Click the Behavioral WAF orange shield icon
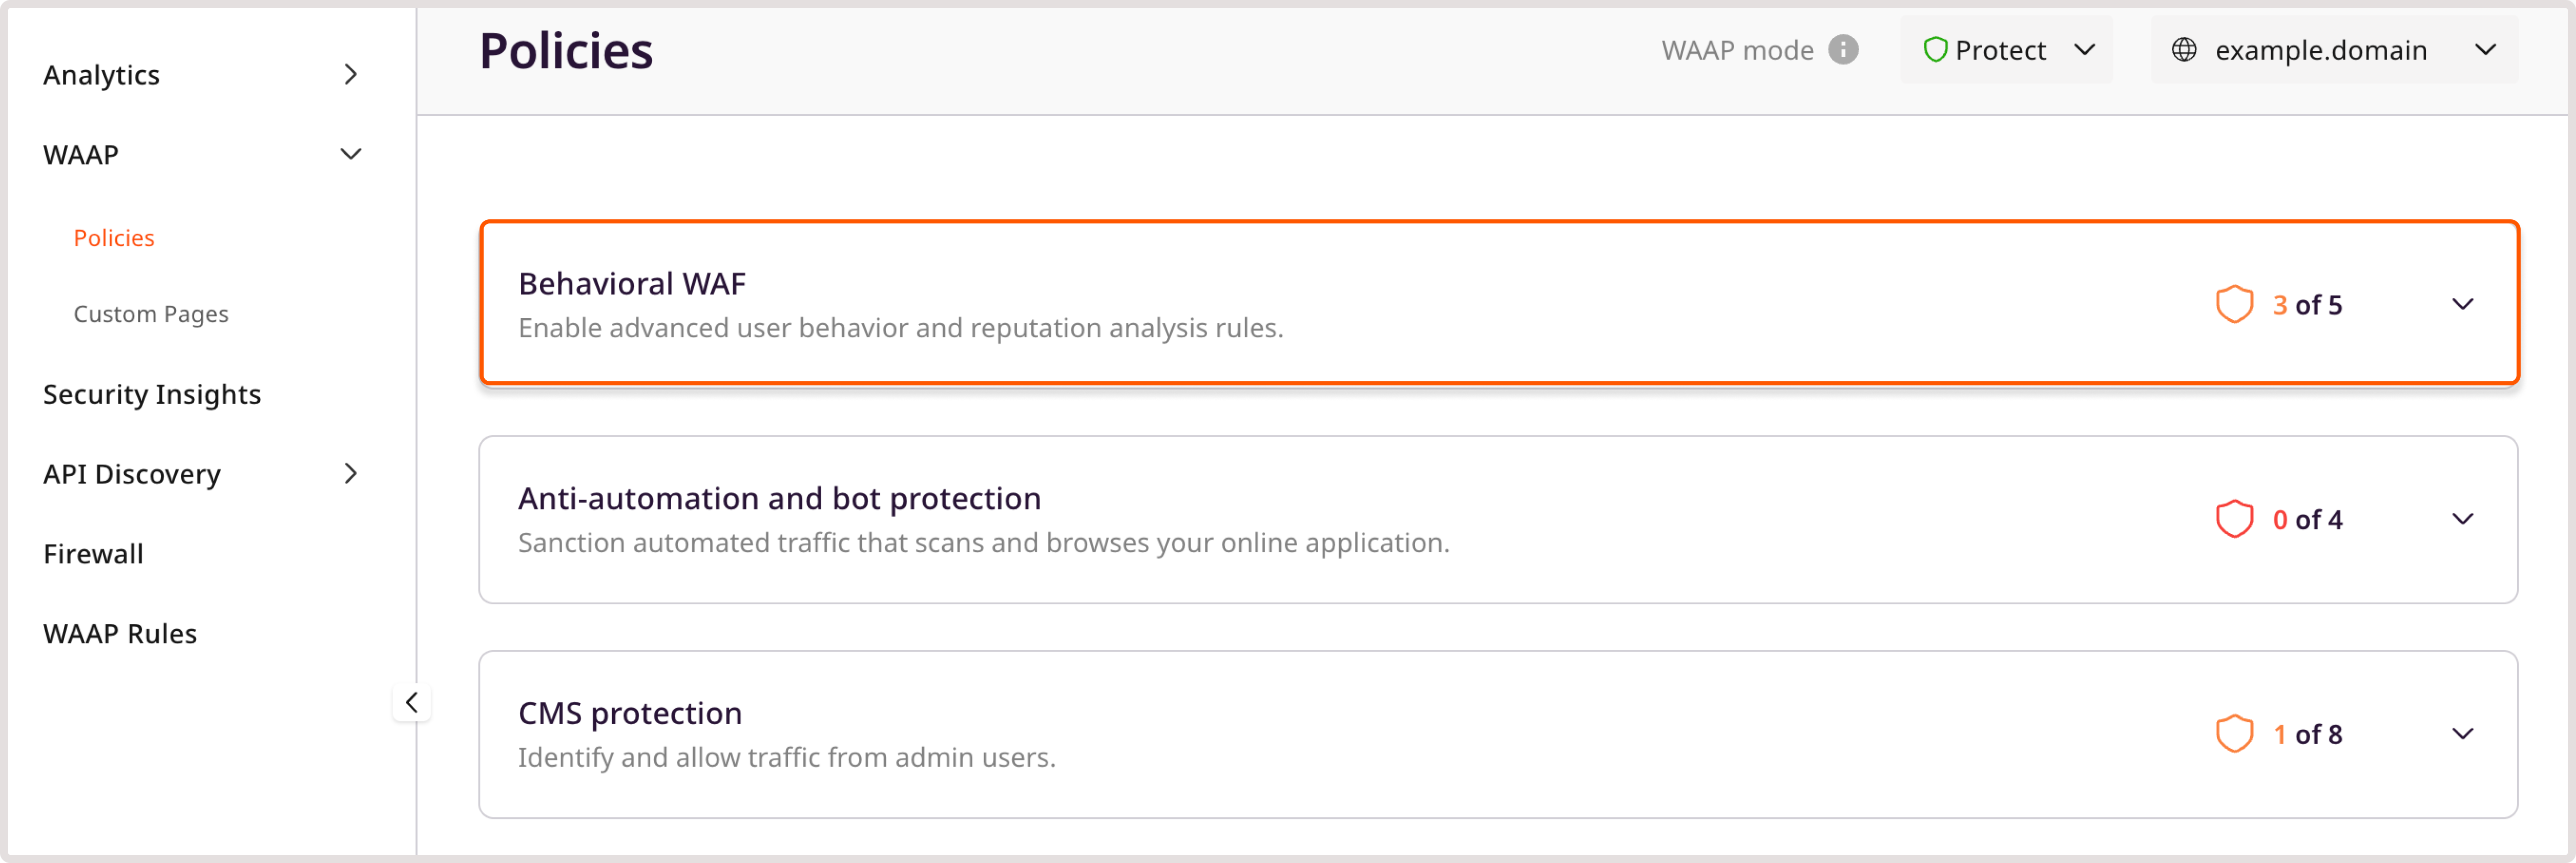The height and width of the screenshot is (863, 2576). pos(2234,304)
